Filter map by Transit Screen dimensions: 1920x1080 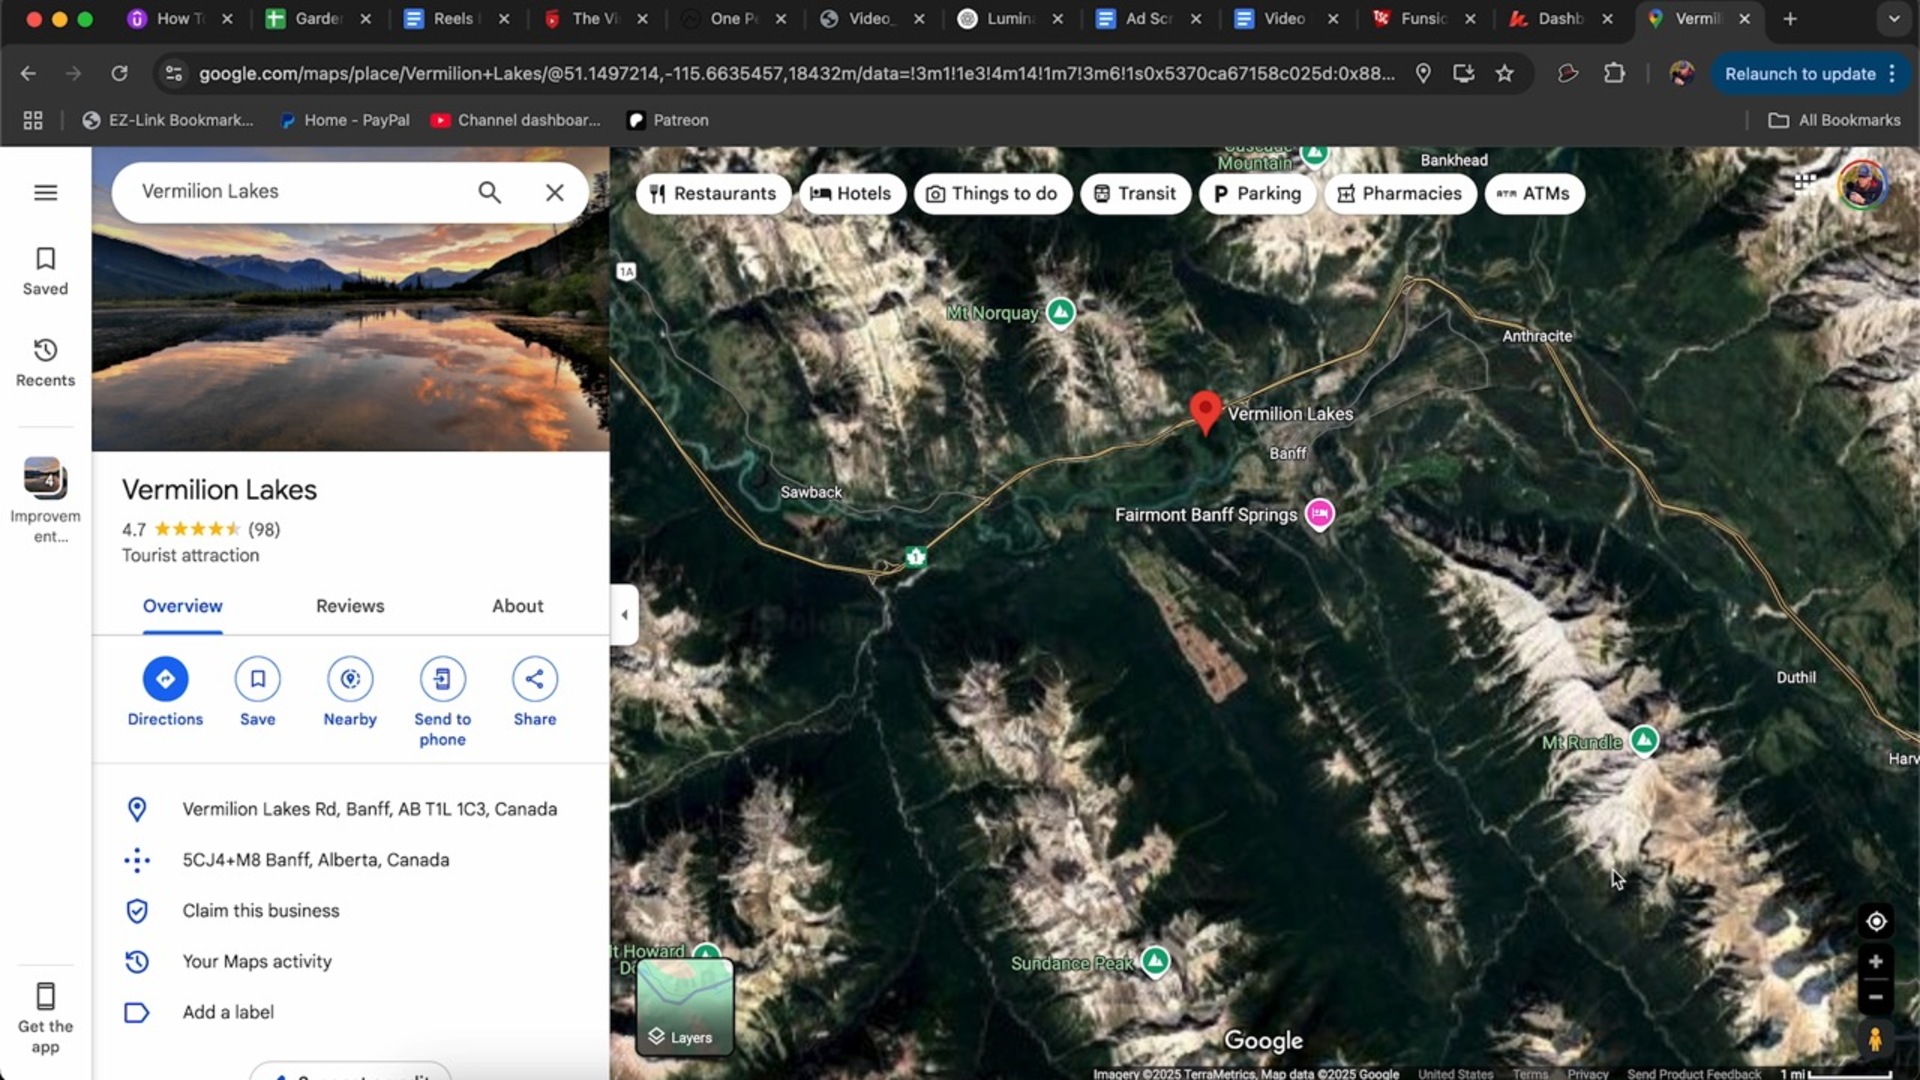[x=1135, y=194]
